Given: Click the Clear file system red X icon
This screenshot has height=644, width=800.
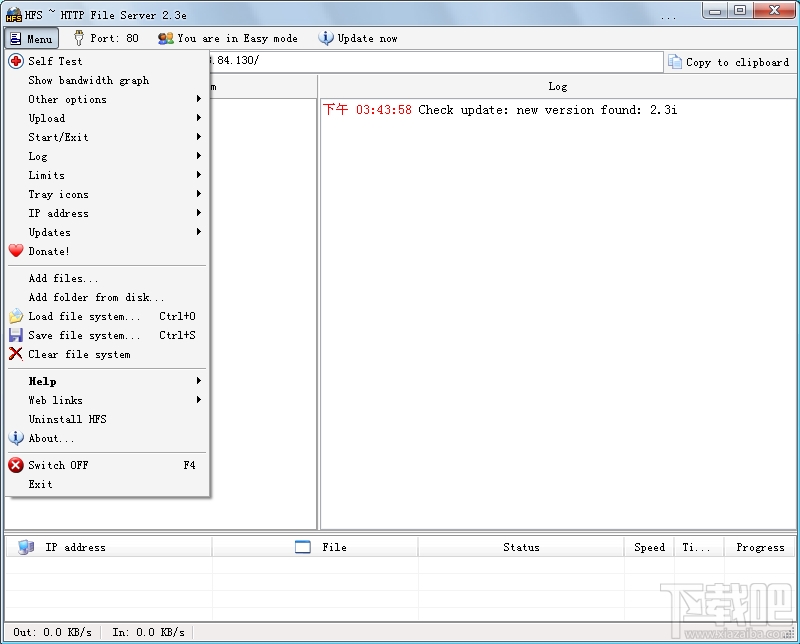Looking at the screenshot, I should tap(16, 354).
